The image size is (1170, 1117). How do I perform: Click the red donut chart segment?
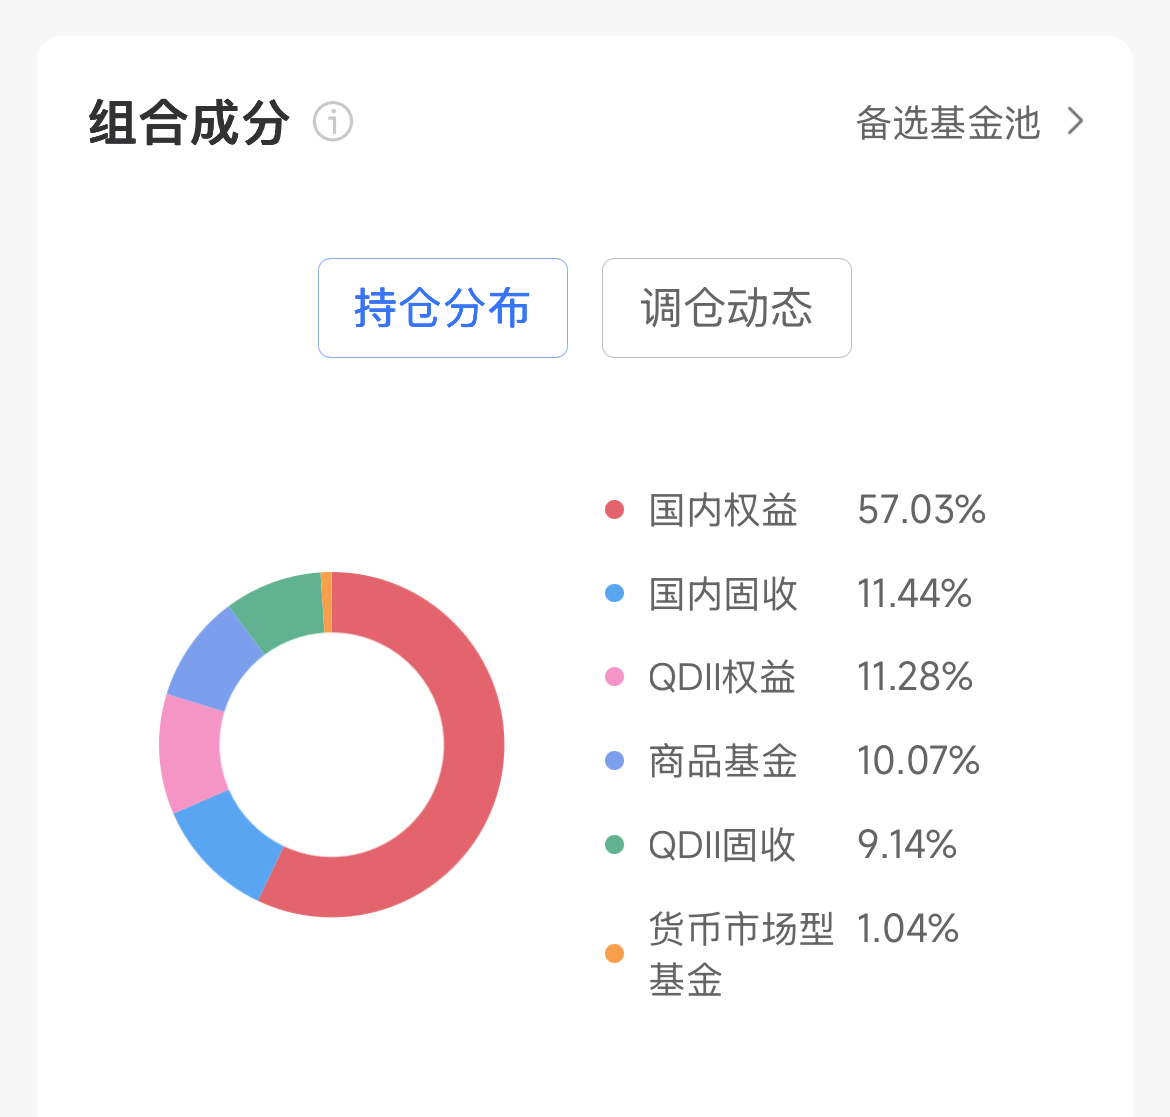pos(472,745)
